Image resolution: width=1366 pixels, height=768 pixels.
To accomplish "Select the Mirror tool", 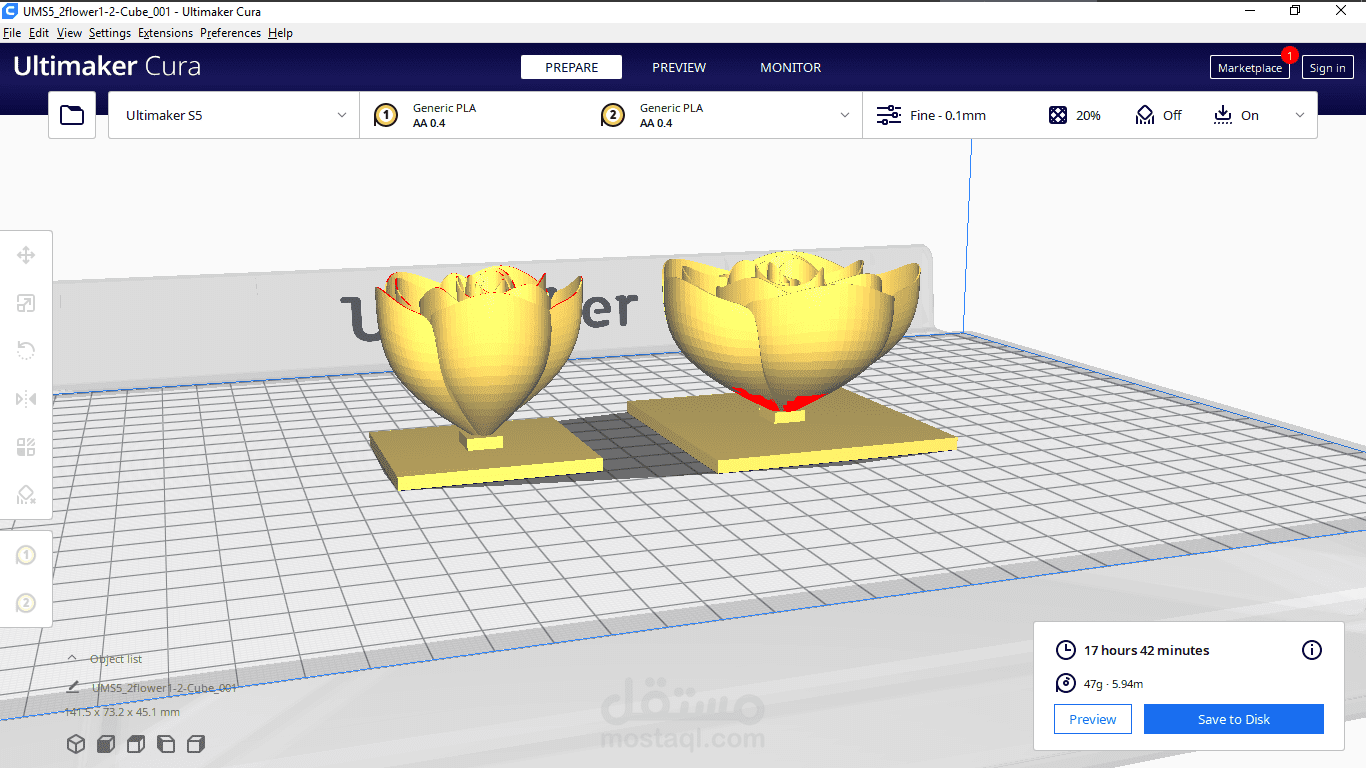I will pyautogui.click(x=26, y=399).
